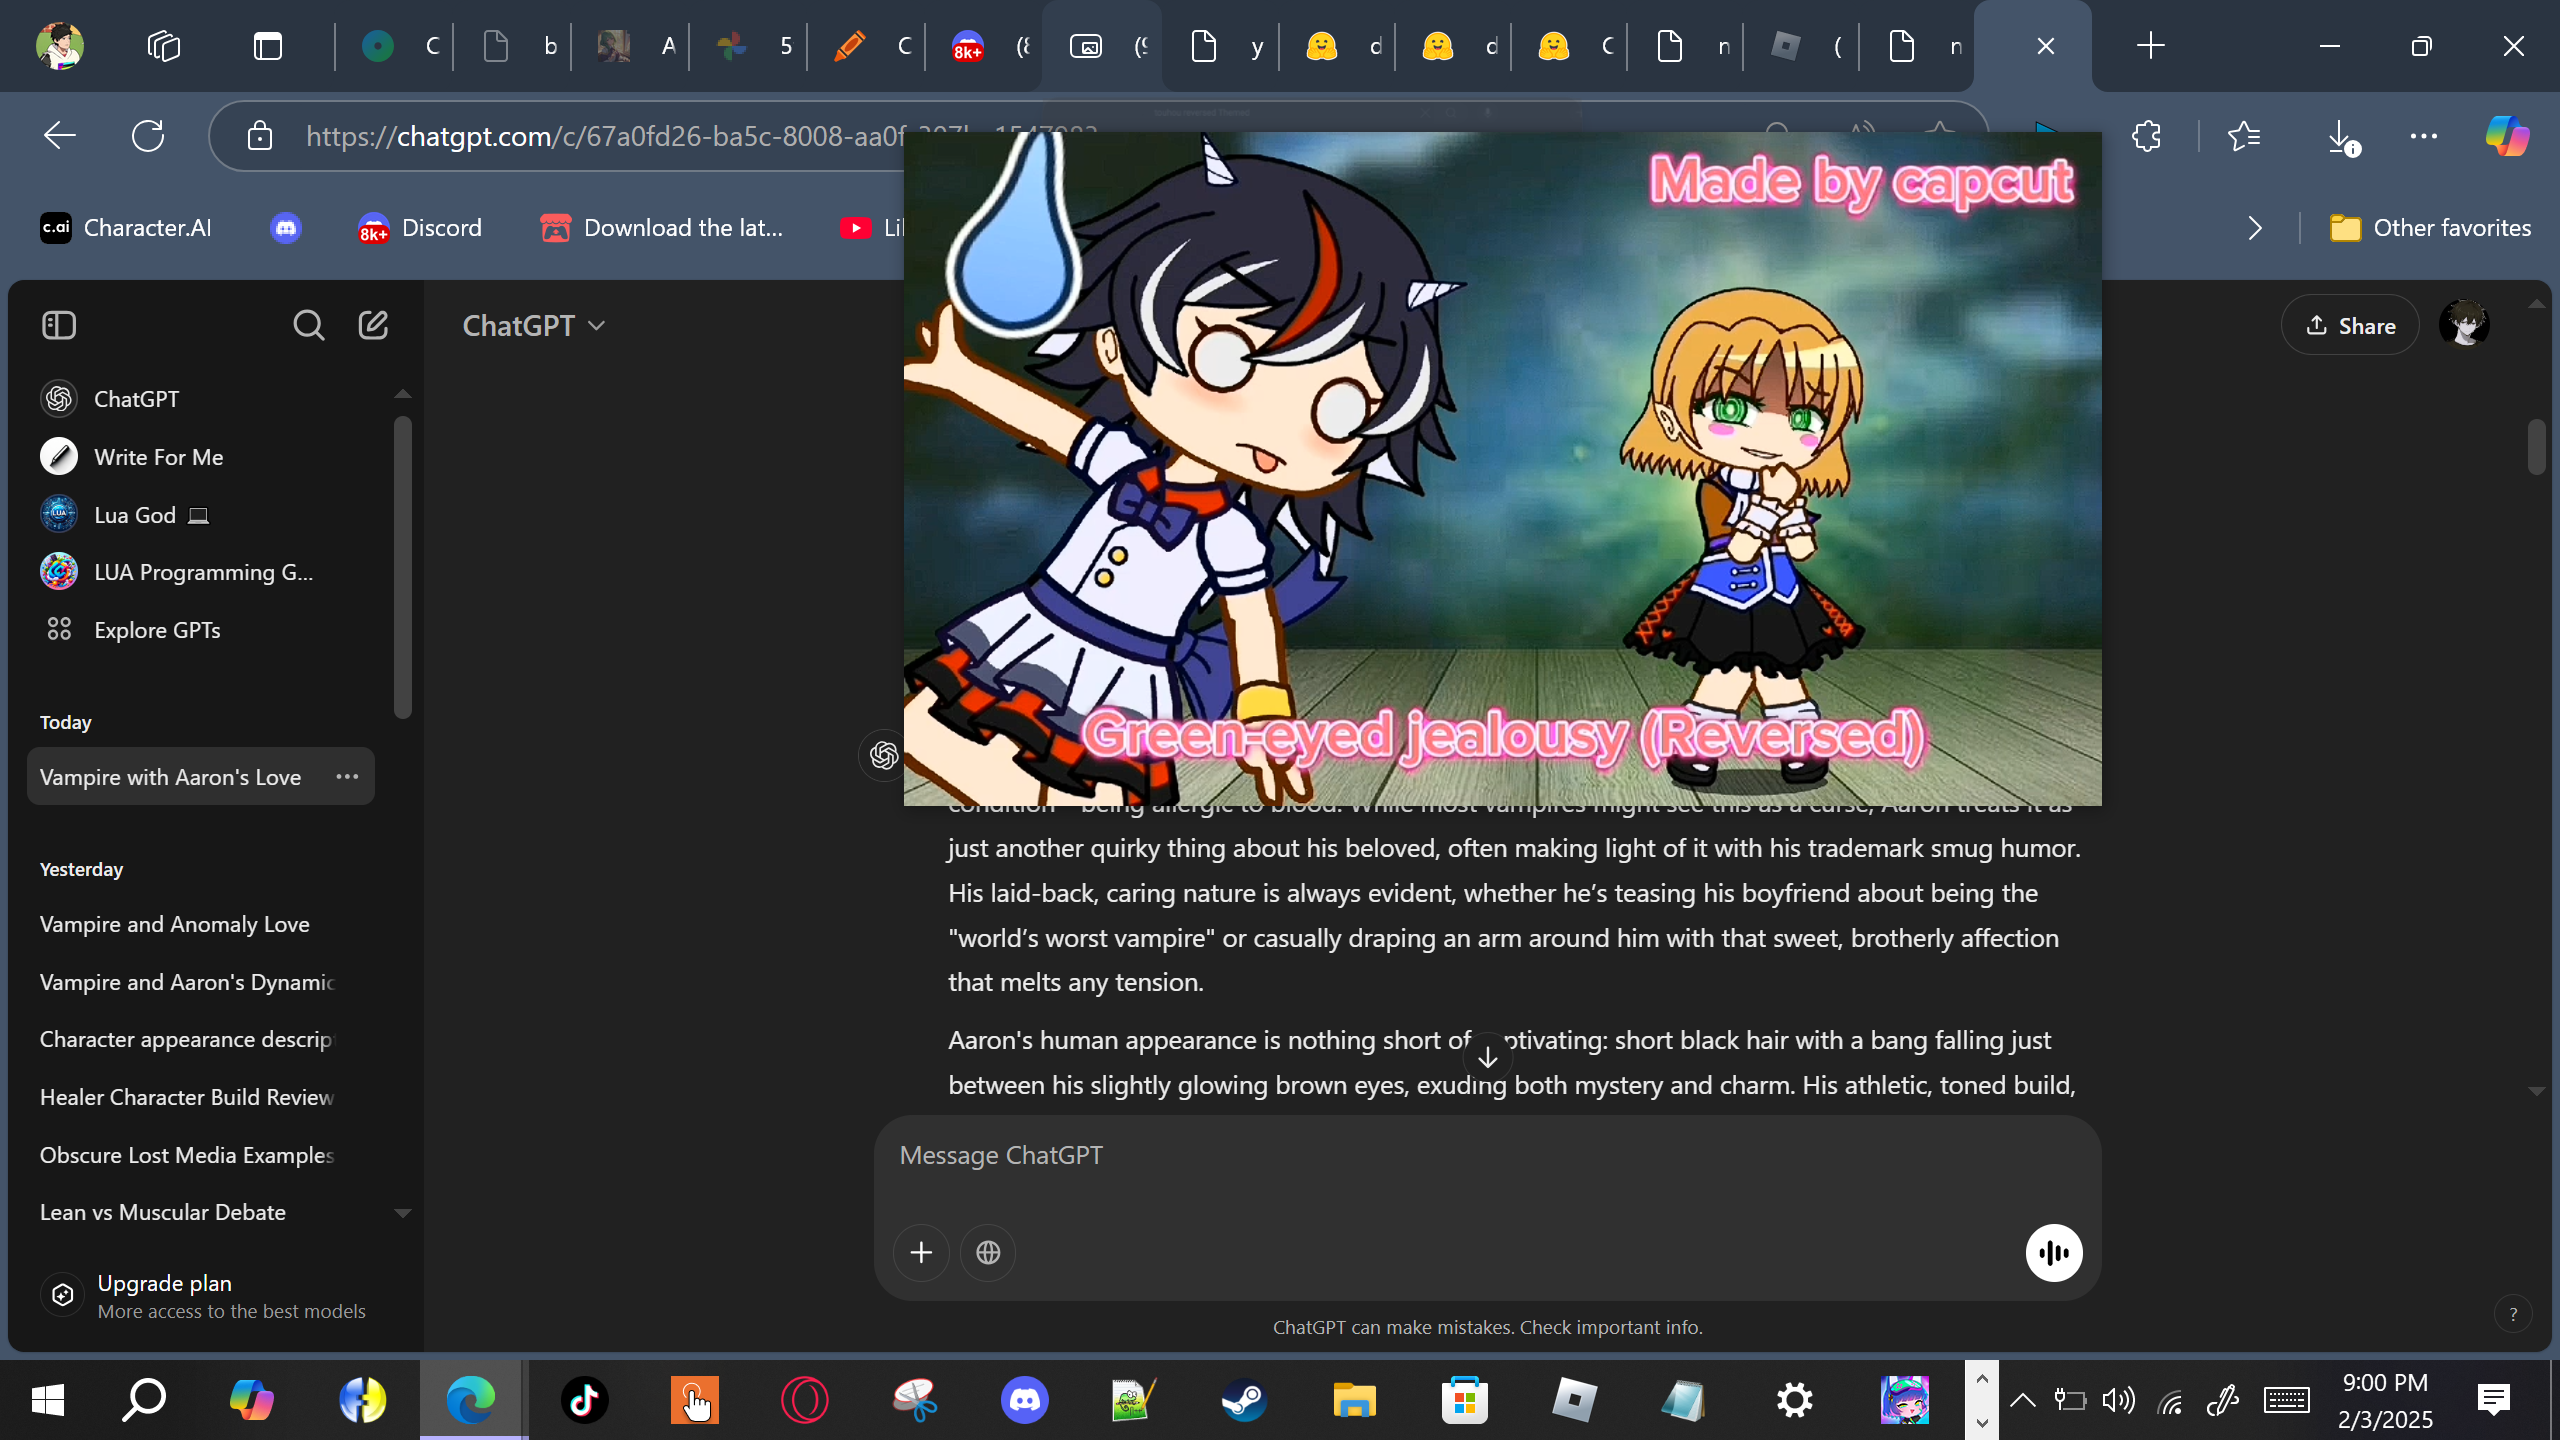Click the Message ChatGPT input field
This screenshot has width=2560, height=1440.
(x=1487, y=1156)
